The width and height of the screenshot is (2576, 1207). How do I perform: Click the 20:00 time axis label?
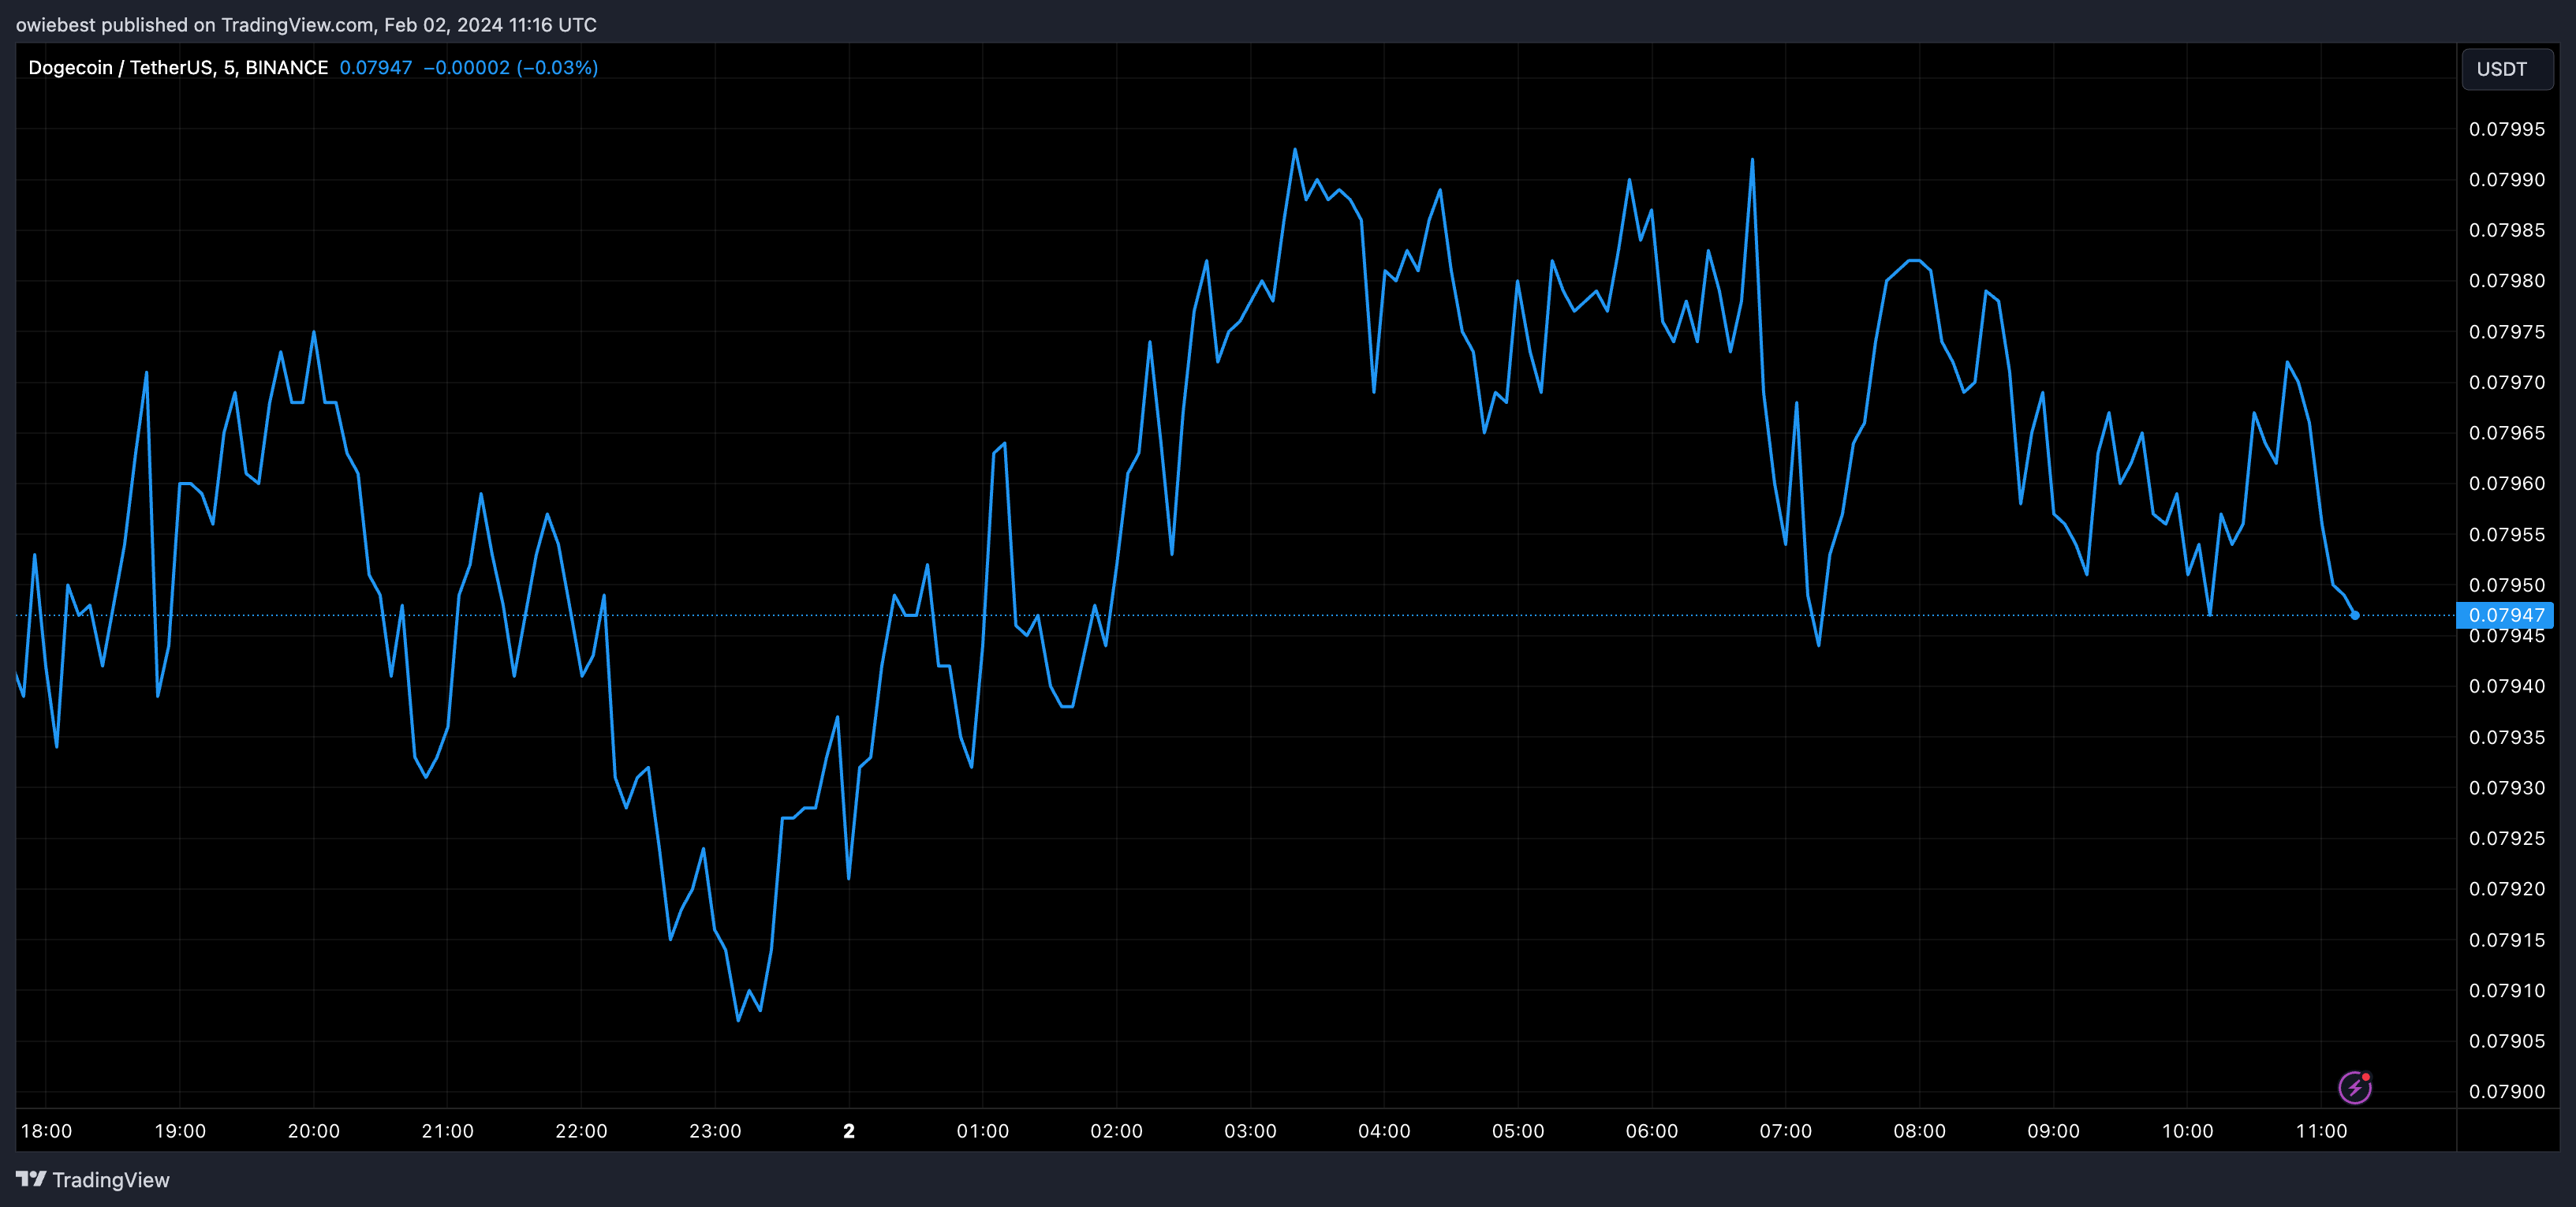coord(314,1131)
